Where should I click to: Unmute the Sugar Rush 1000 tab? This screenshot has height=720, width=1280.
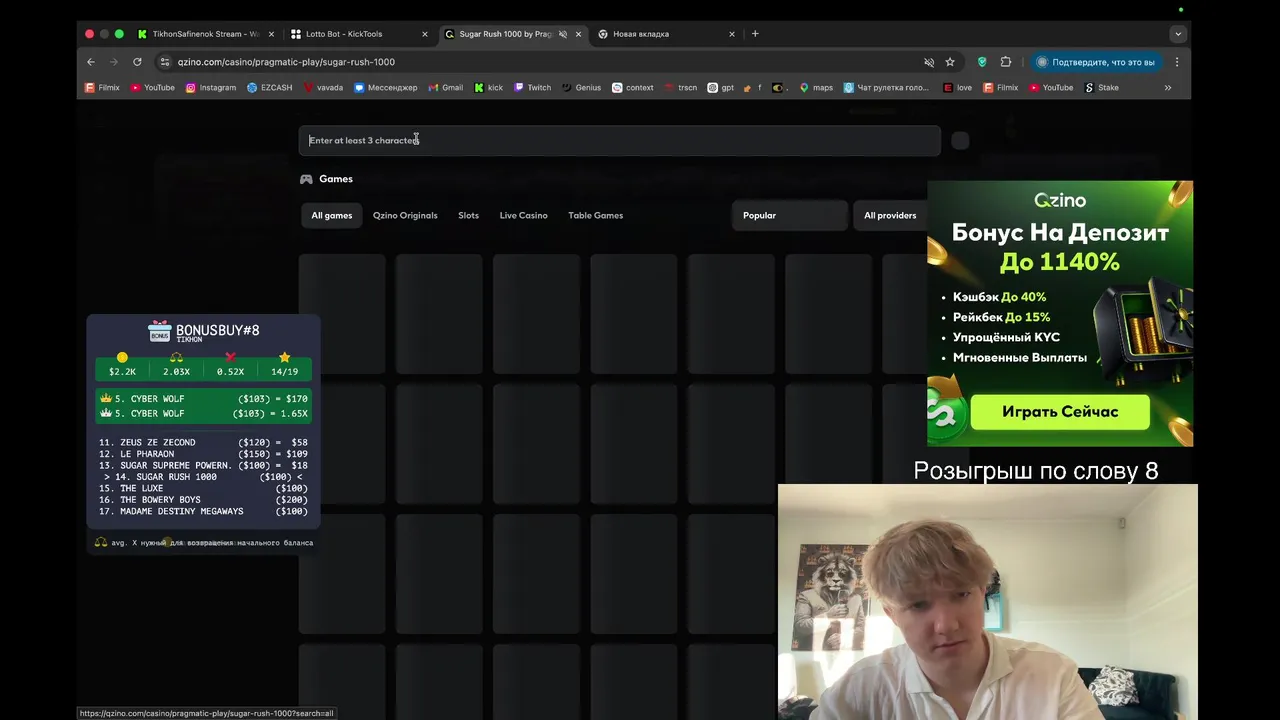point(563,34)
